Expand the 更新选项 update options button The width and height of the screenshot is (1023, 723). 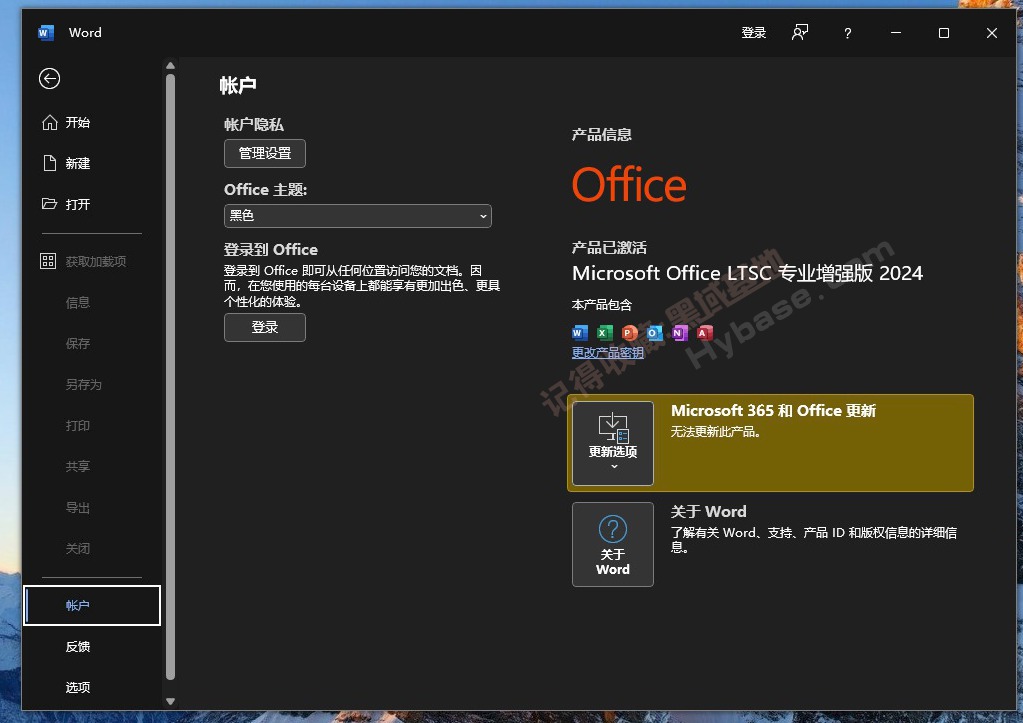point(613,443)
